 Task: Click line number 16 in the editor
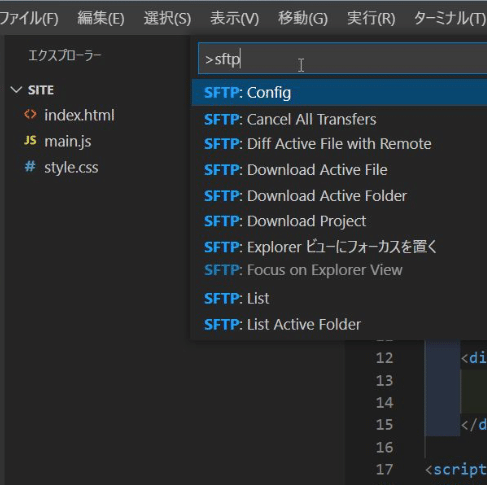(384, 447)
